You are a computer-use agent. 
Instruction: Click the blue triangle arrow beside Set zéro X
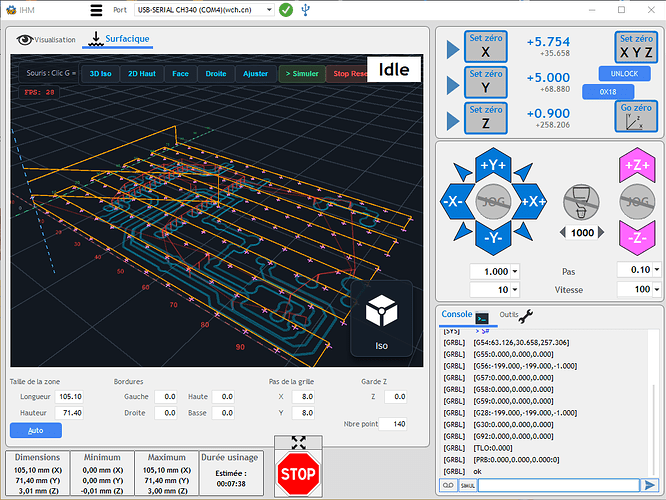click(453, 49)
